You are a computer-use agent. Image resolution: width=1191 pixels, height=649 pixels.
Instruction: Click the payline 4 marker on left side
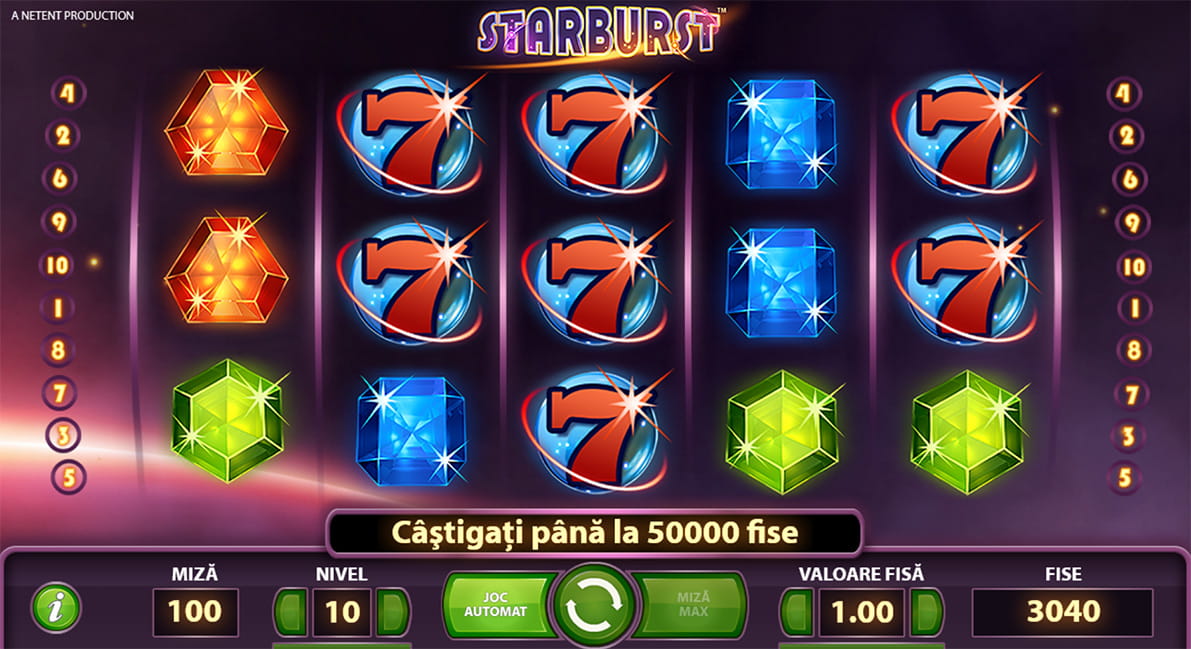[68, 93]
